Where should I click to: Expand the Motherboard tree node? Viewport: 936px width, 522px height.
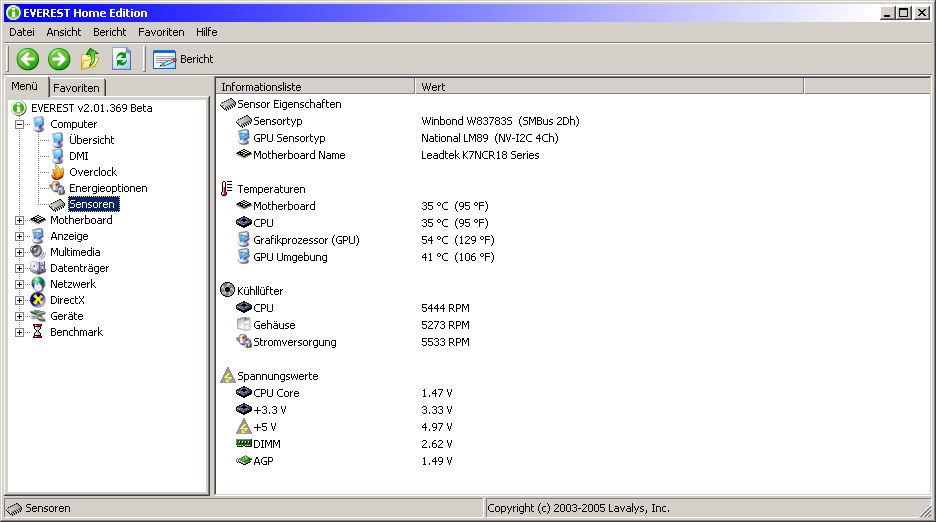pos(20,220)
